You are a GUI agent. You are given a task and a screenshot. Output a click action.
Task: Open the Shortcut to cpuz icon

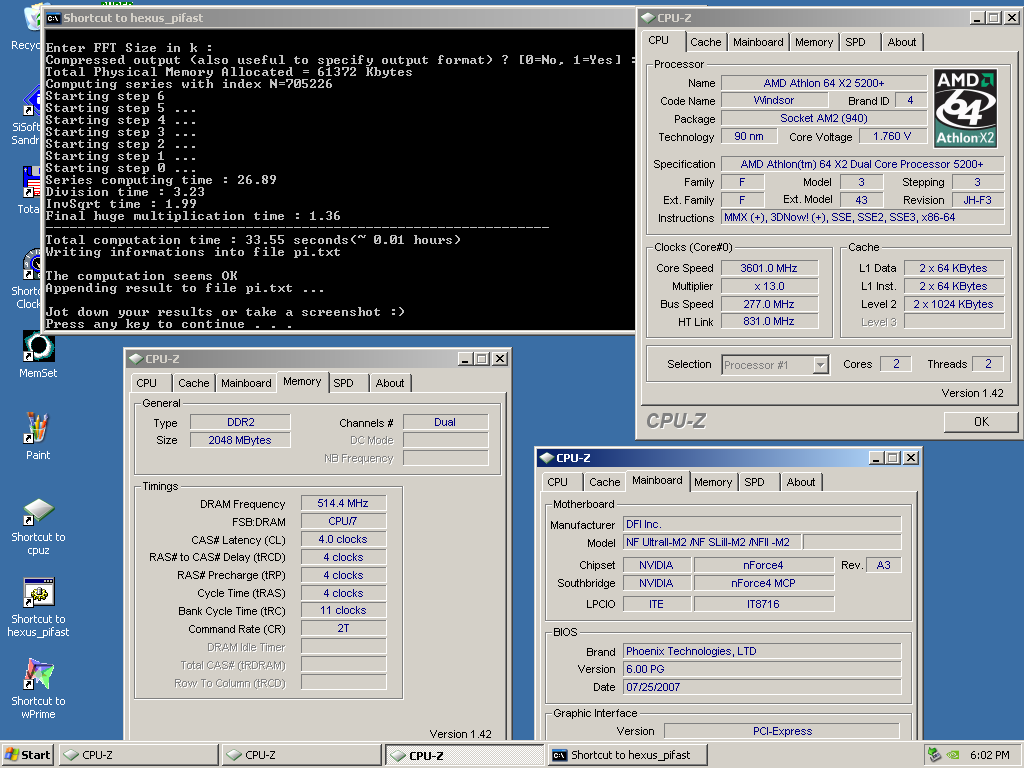click(x=38, y=526)
